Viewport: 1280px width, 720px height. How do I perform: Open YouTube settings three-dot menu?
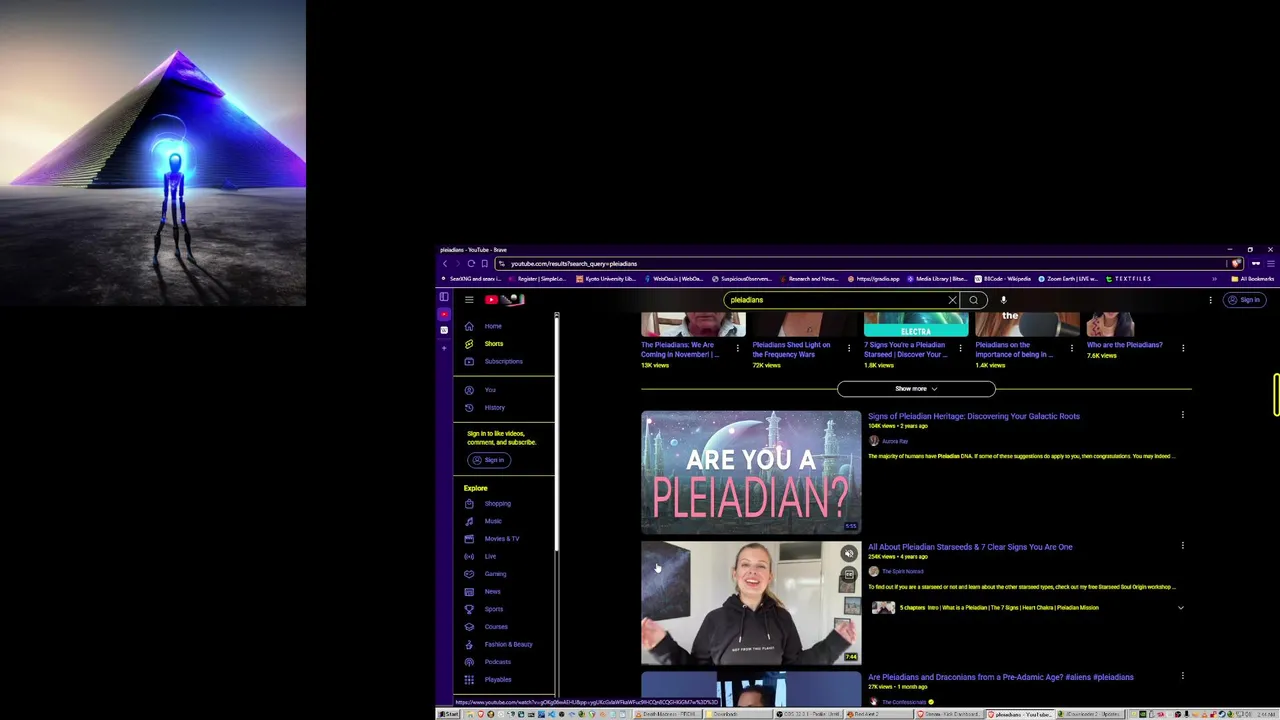click(1210, 300)
